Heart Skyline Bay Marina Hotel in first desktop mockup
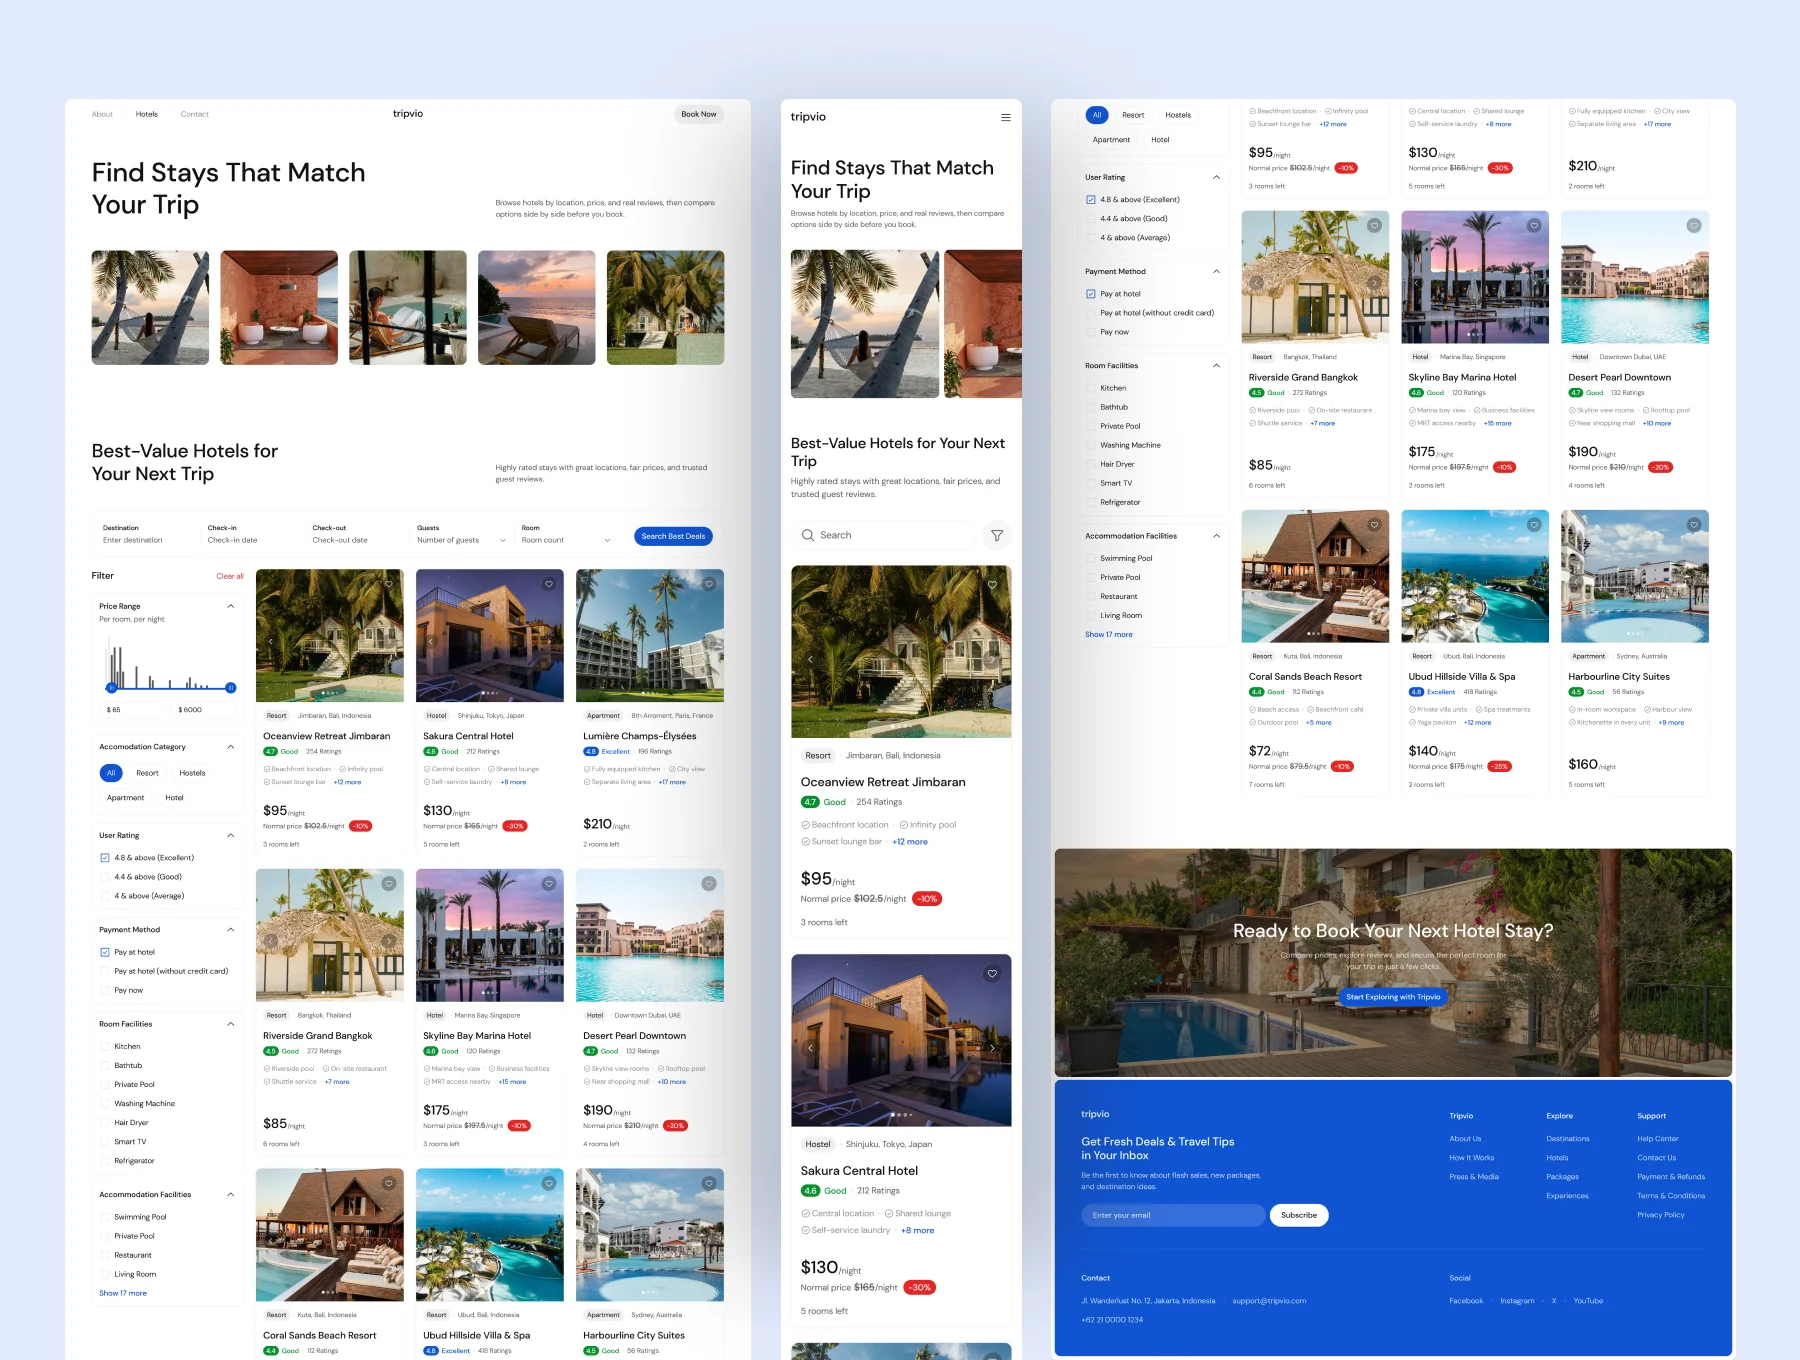This screenshot has width=1800, height=1360. tap(548, 884)
